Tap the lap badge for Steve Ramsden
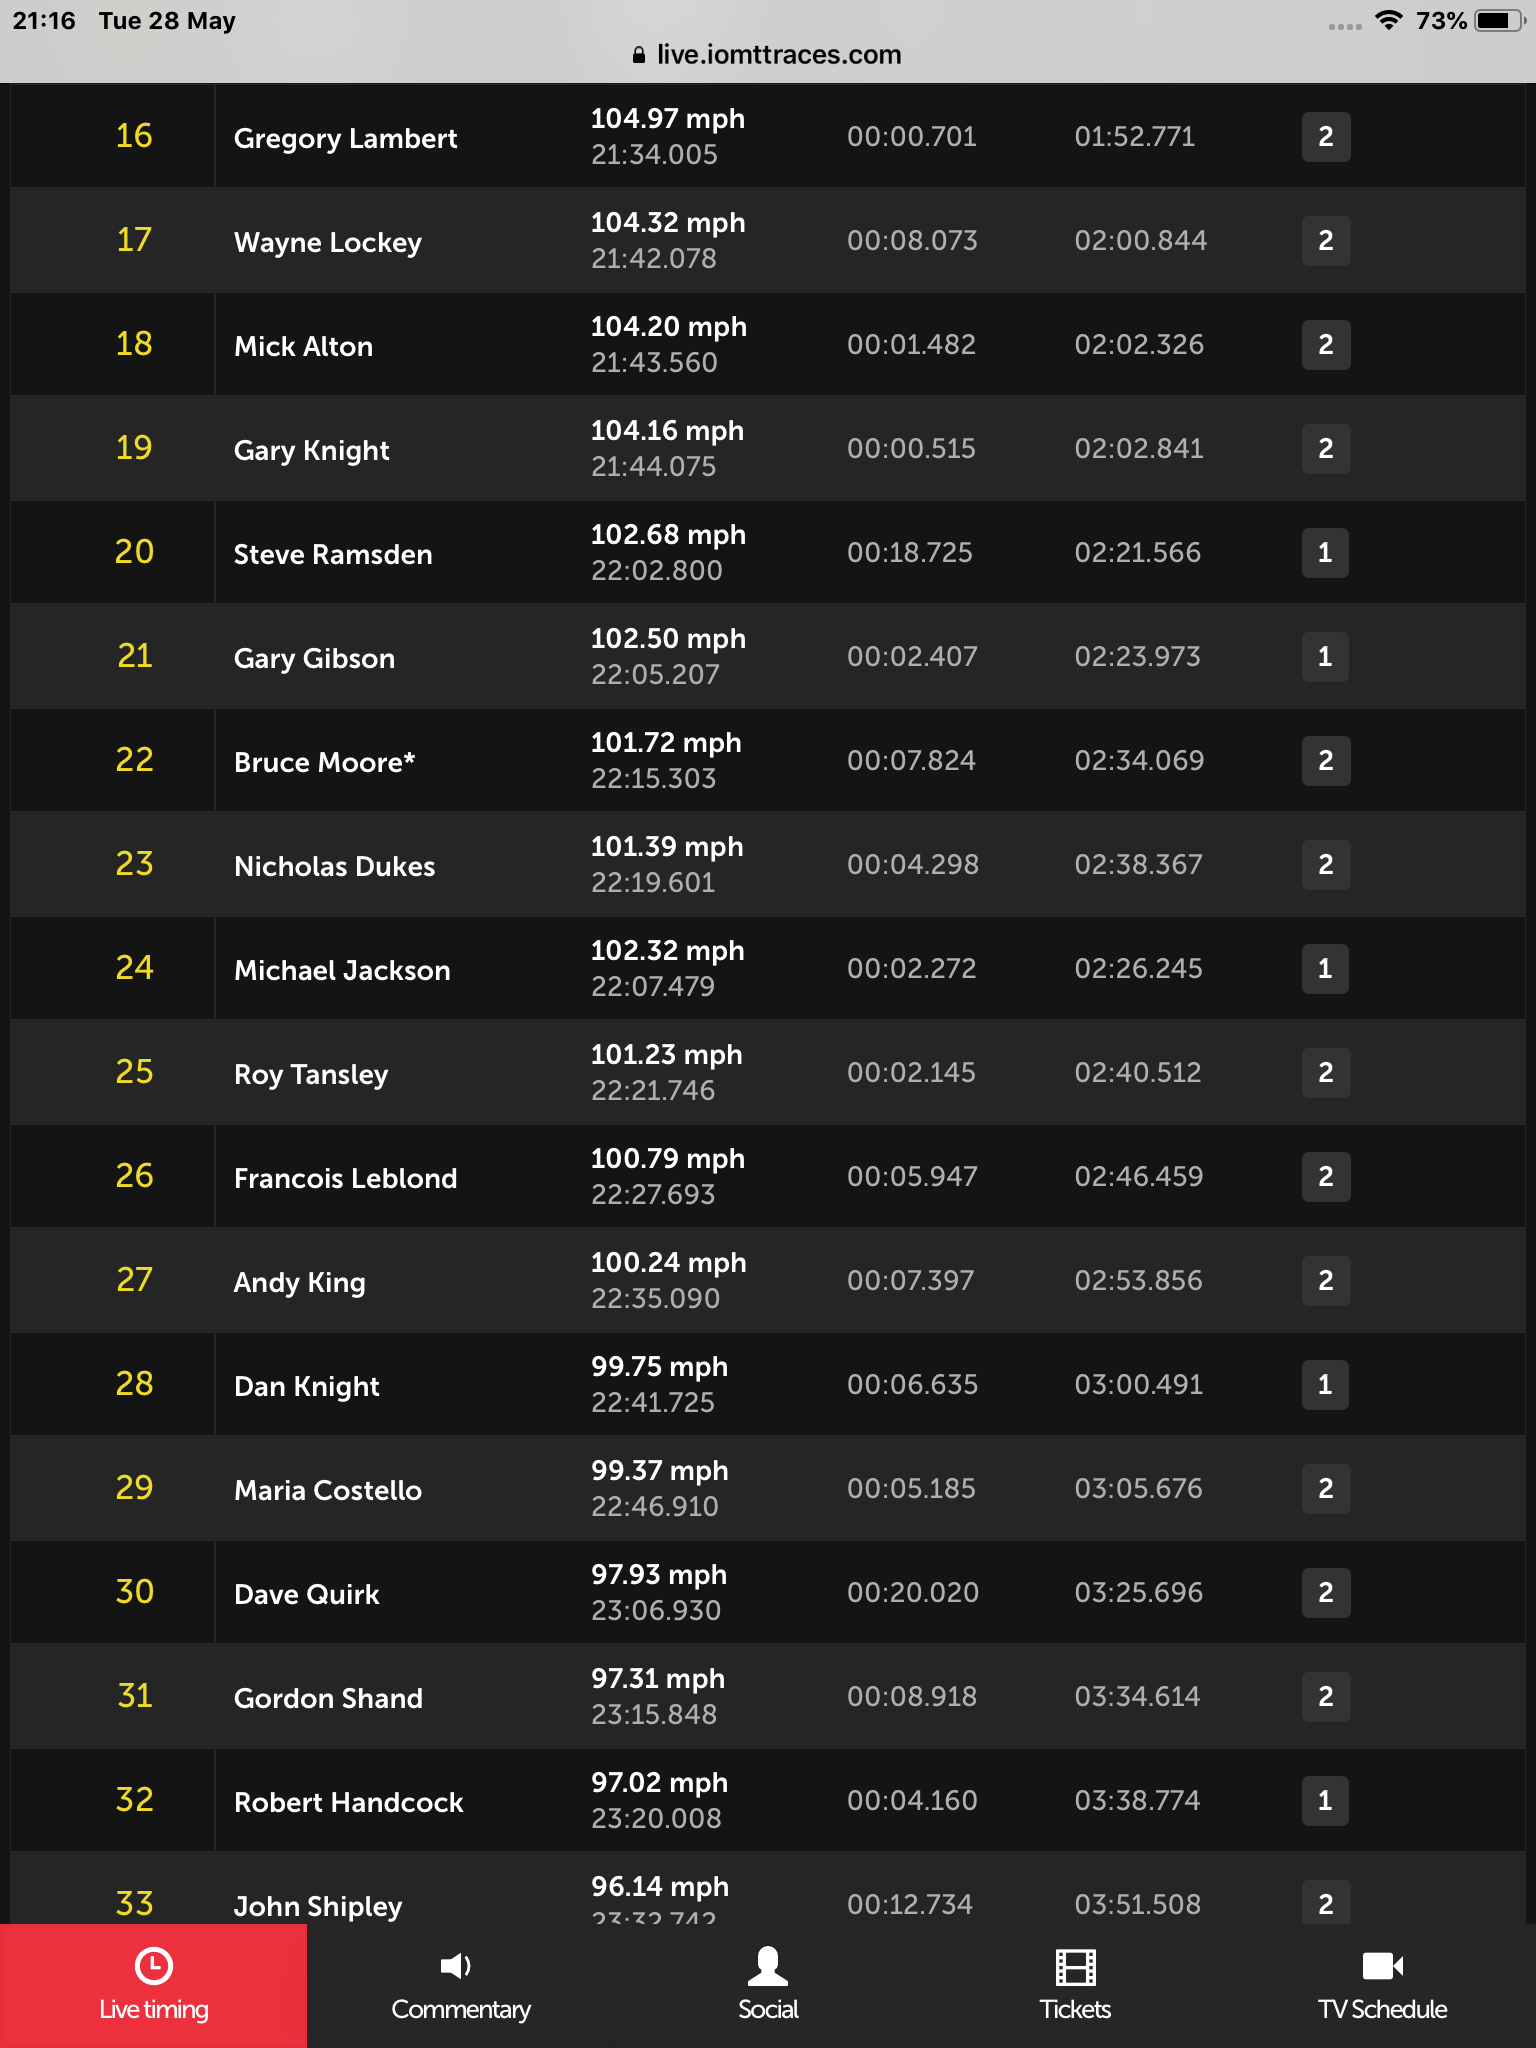 pyautogui.click(x=1325, y=552)
